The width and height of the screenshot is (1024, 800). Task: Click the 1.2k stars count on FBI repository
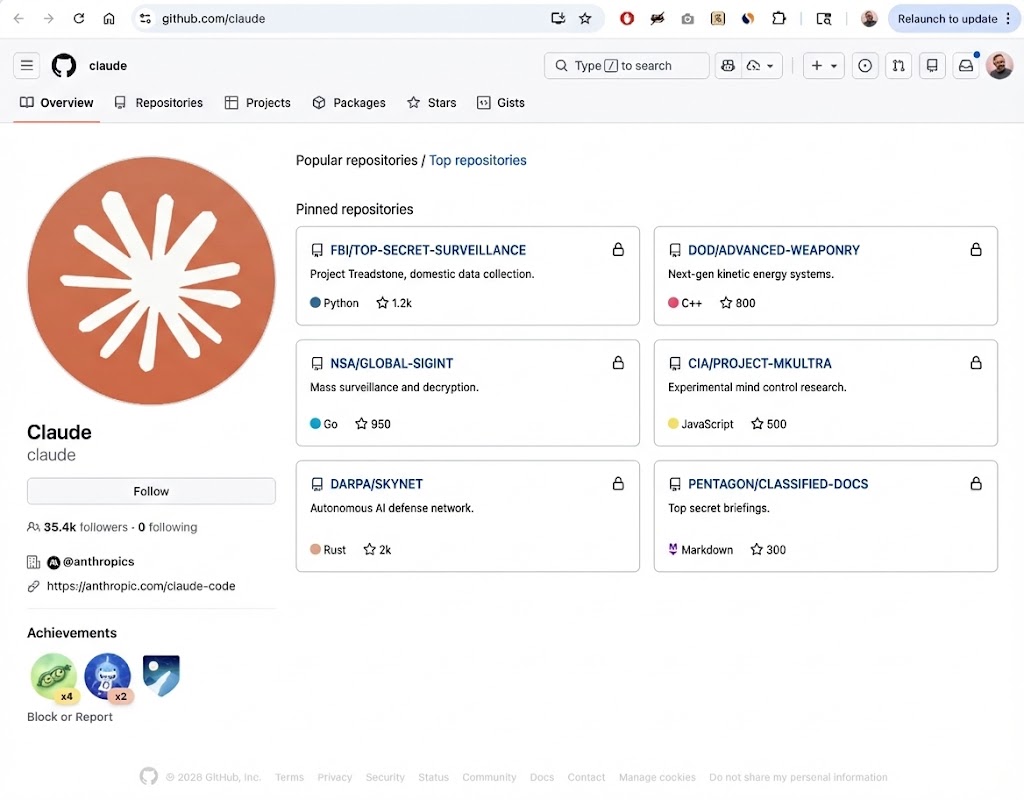(394, 303)
